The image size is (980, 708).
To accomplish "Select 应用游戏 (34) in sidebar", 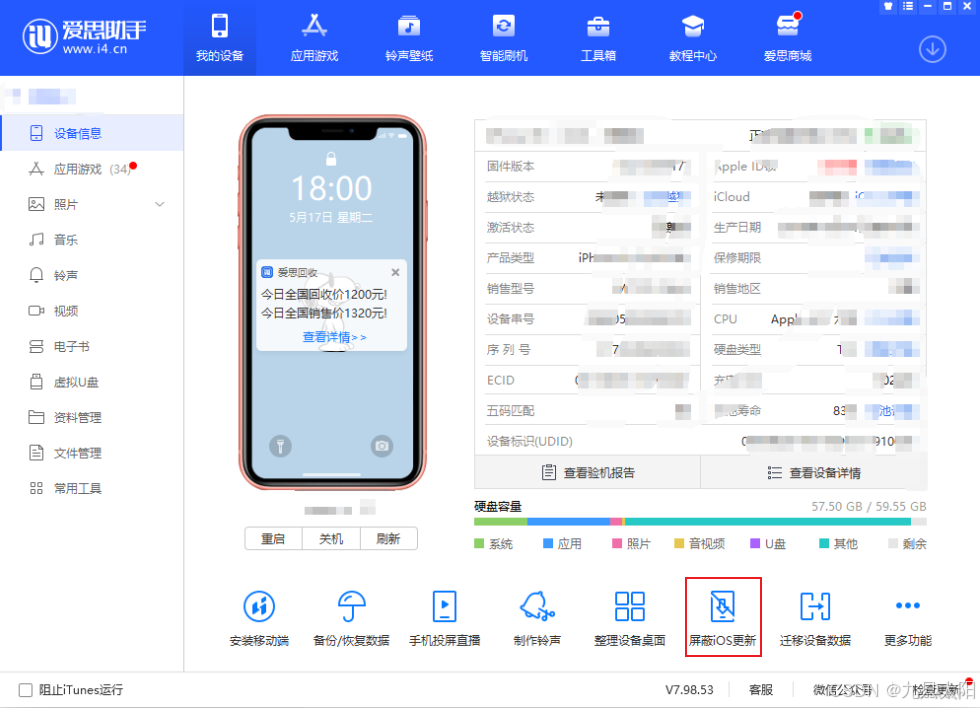I will point(92,169).
